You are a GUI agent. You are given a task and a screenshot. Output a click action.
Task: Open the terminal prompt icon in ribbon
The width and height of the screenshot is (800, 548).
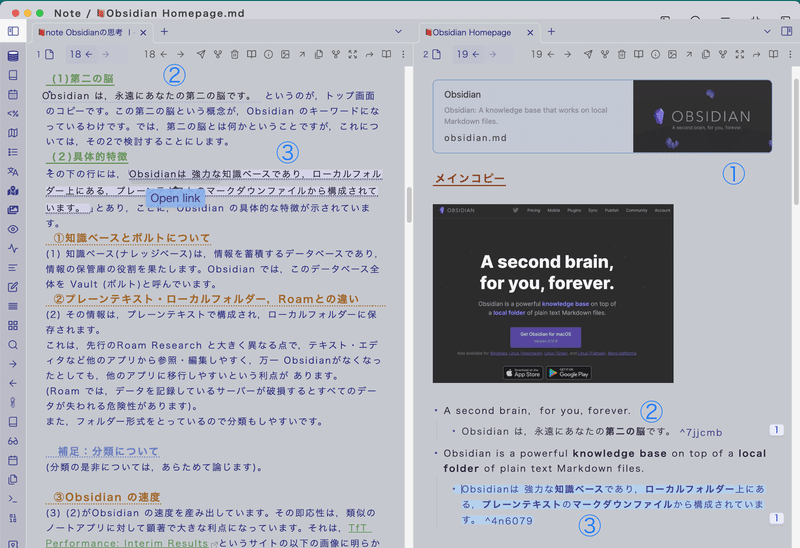click(x=13, y=499)
